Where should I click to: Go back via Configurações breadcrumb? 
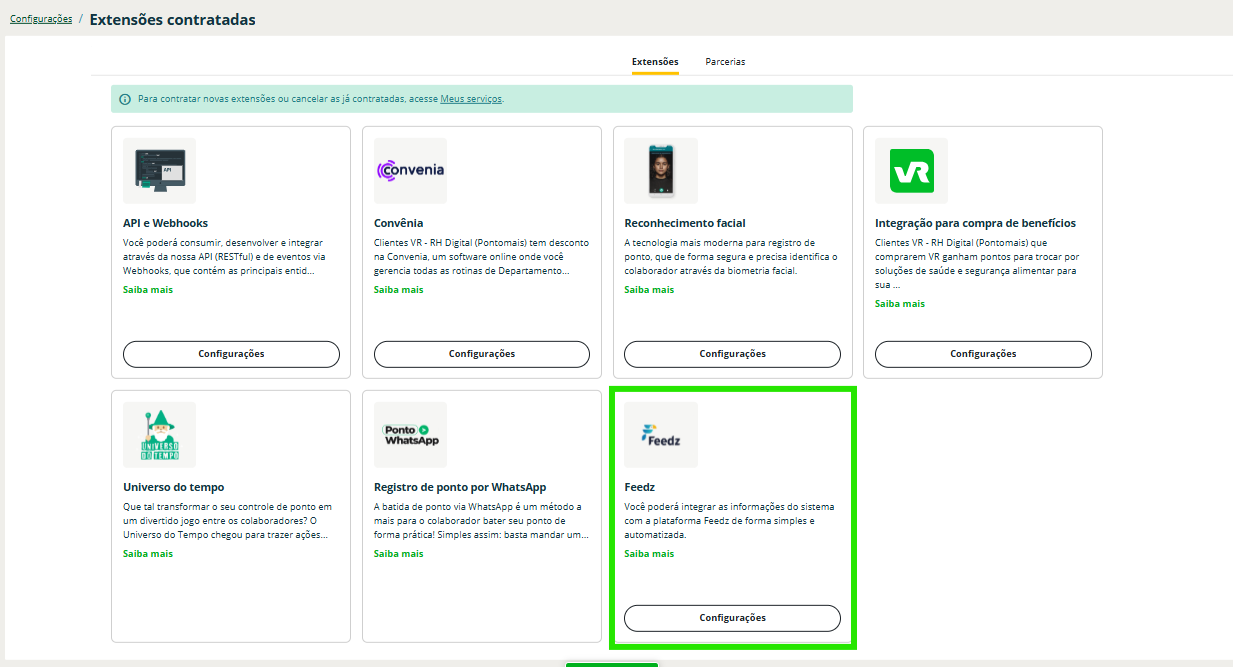pos(41,19)
